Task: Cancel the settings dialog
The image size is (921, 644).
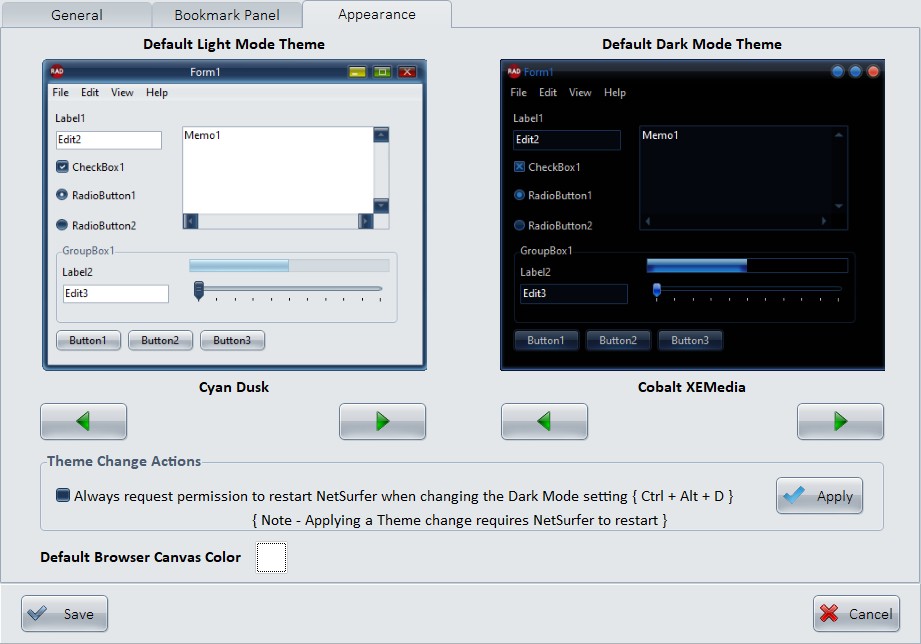Action: [856, 614]
